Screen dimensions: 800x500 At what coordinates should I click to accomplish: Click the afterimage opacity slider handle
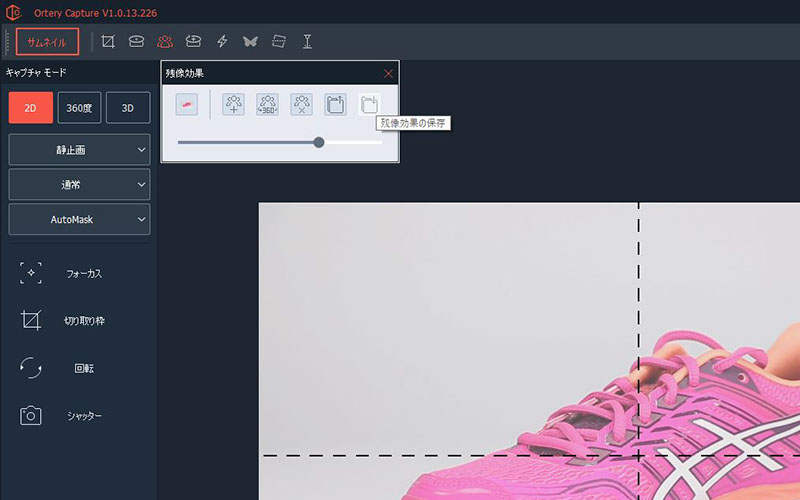[x=319, y=142]
